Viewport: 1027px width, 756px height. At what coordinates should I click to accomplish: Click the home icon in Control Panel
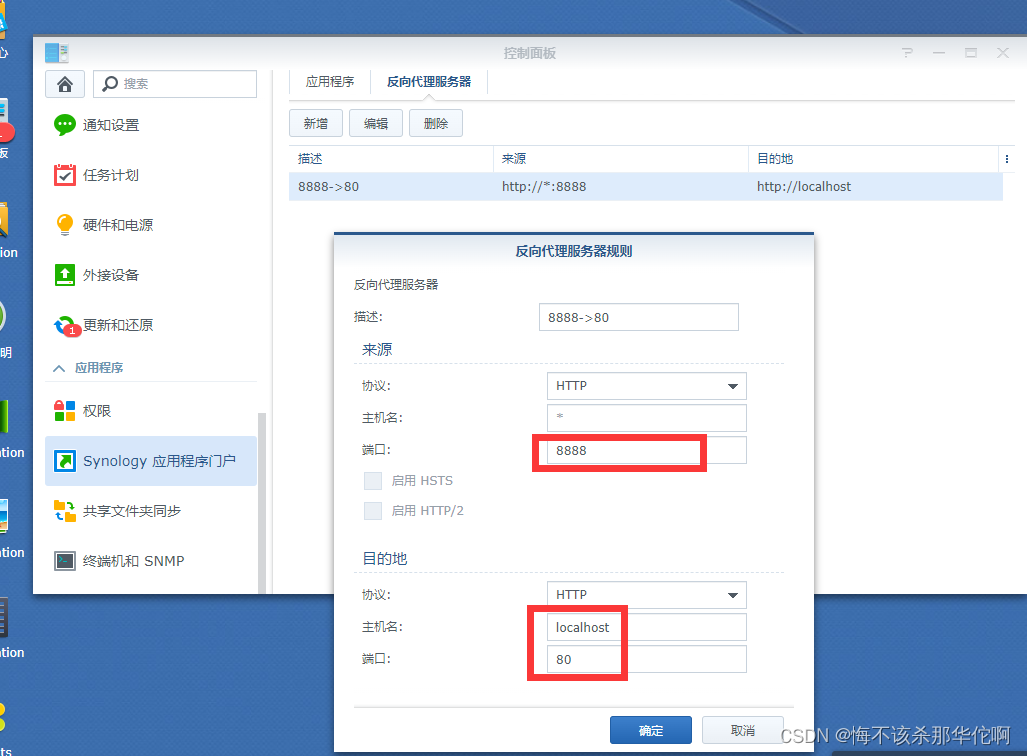(65, 84)
